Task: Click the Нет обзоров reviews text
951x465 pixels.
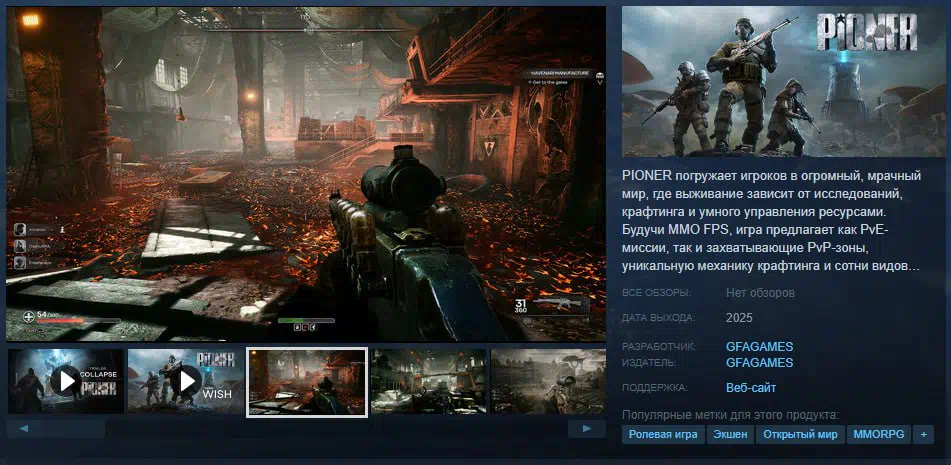Action: pyautogui.click(x=760, y=293)
